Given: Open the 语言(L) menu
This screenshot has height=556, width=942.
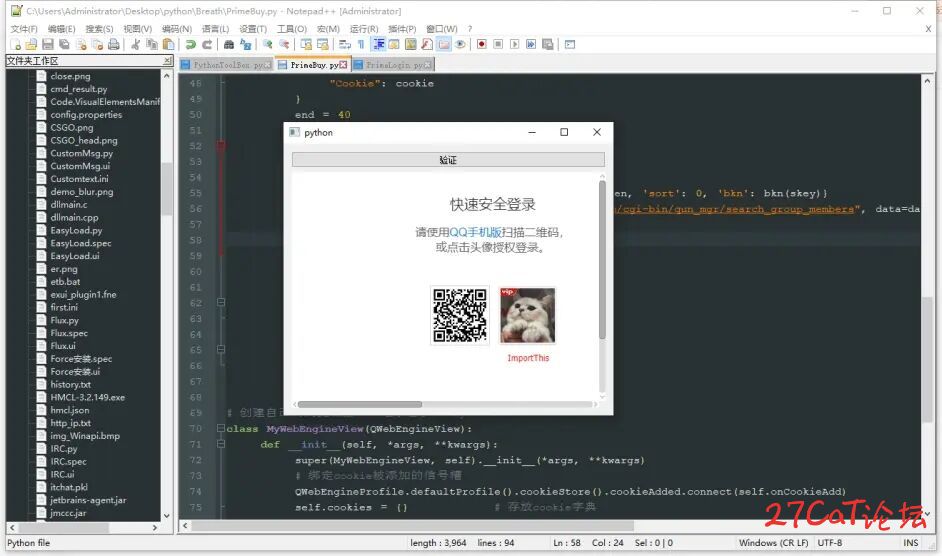Looking at the screenshot, I should [215, 29].
